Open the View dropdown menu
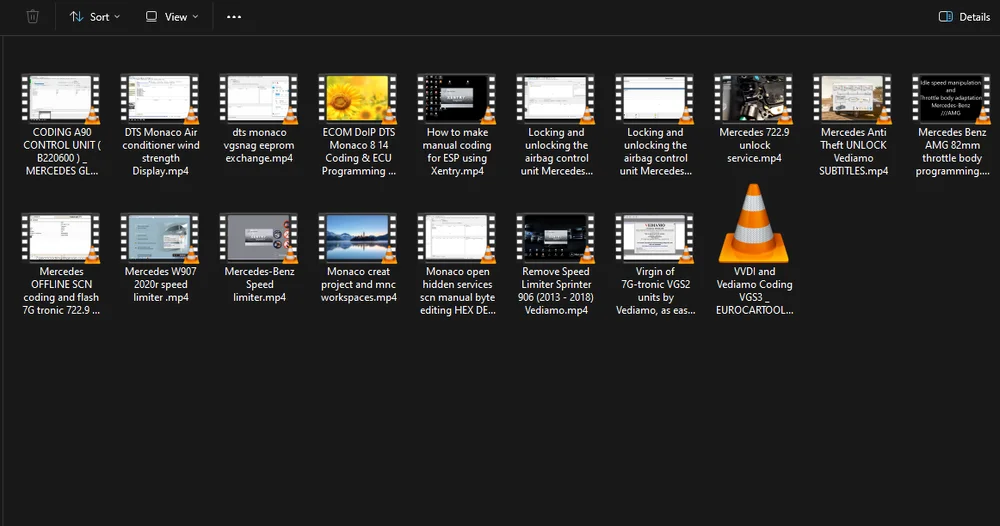The height and width of the screenshot is (526, 1000). (x=172, y=17)
